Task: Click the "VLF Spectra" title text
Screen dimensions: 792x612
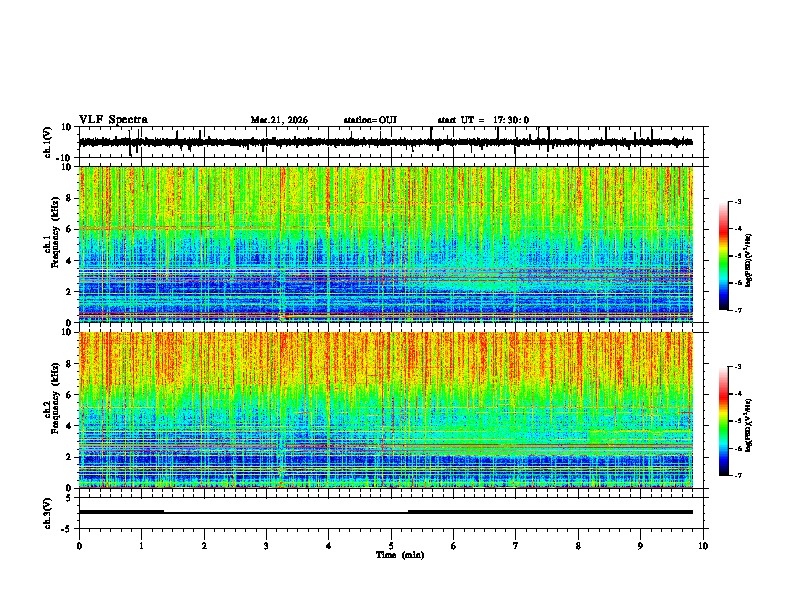Action: [113, 120]
